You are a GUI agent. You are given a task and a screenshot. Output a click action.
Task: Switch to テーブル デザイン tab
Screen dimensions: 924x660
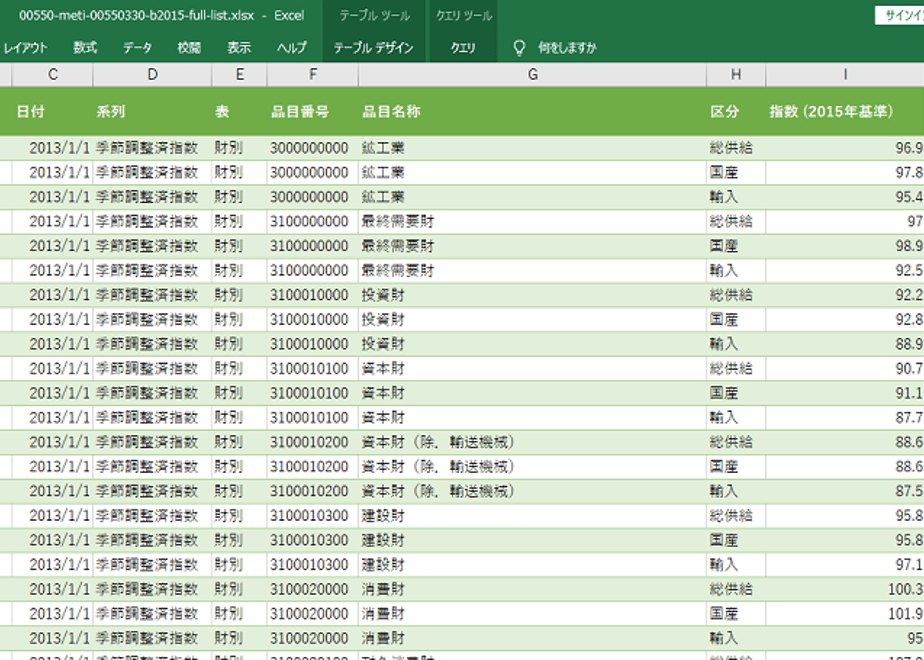[374, 48]
